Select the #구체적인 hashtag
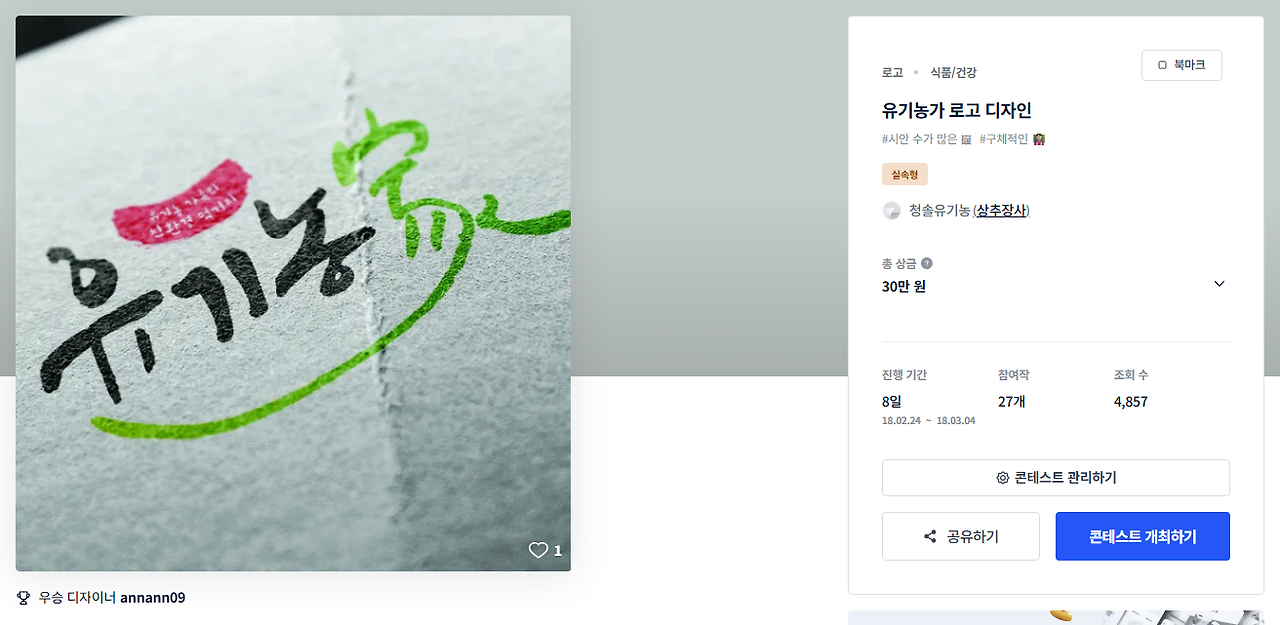1280x625 pixels. coord(1013,140)
